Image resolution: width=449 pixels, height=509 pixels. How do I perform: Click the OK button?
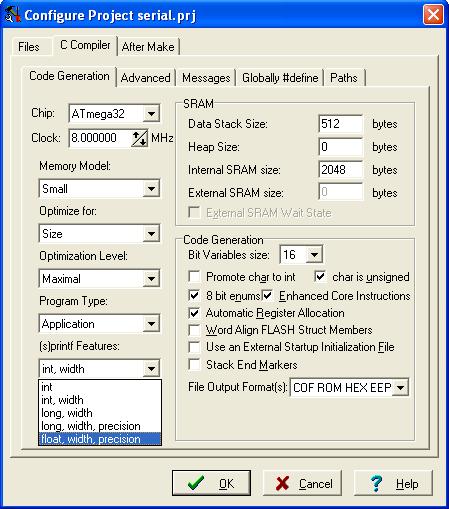[211, 483]
